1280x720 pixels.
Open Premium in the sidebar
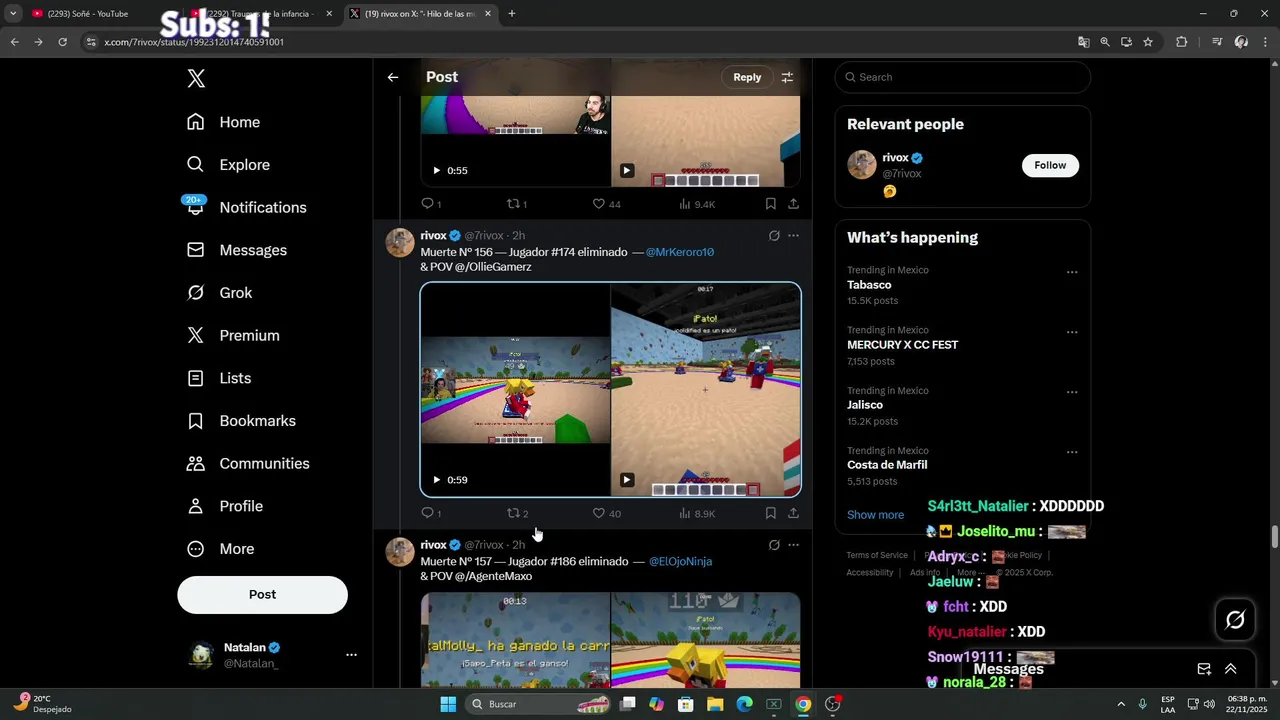(234, 335)
